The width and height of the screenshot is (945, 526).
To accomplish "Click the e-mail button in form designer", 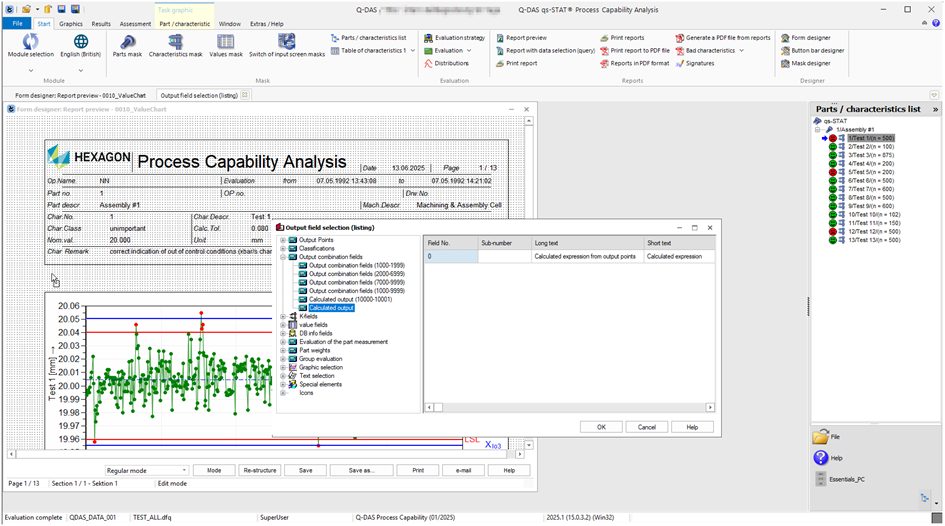I will (x=463, y=471).
